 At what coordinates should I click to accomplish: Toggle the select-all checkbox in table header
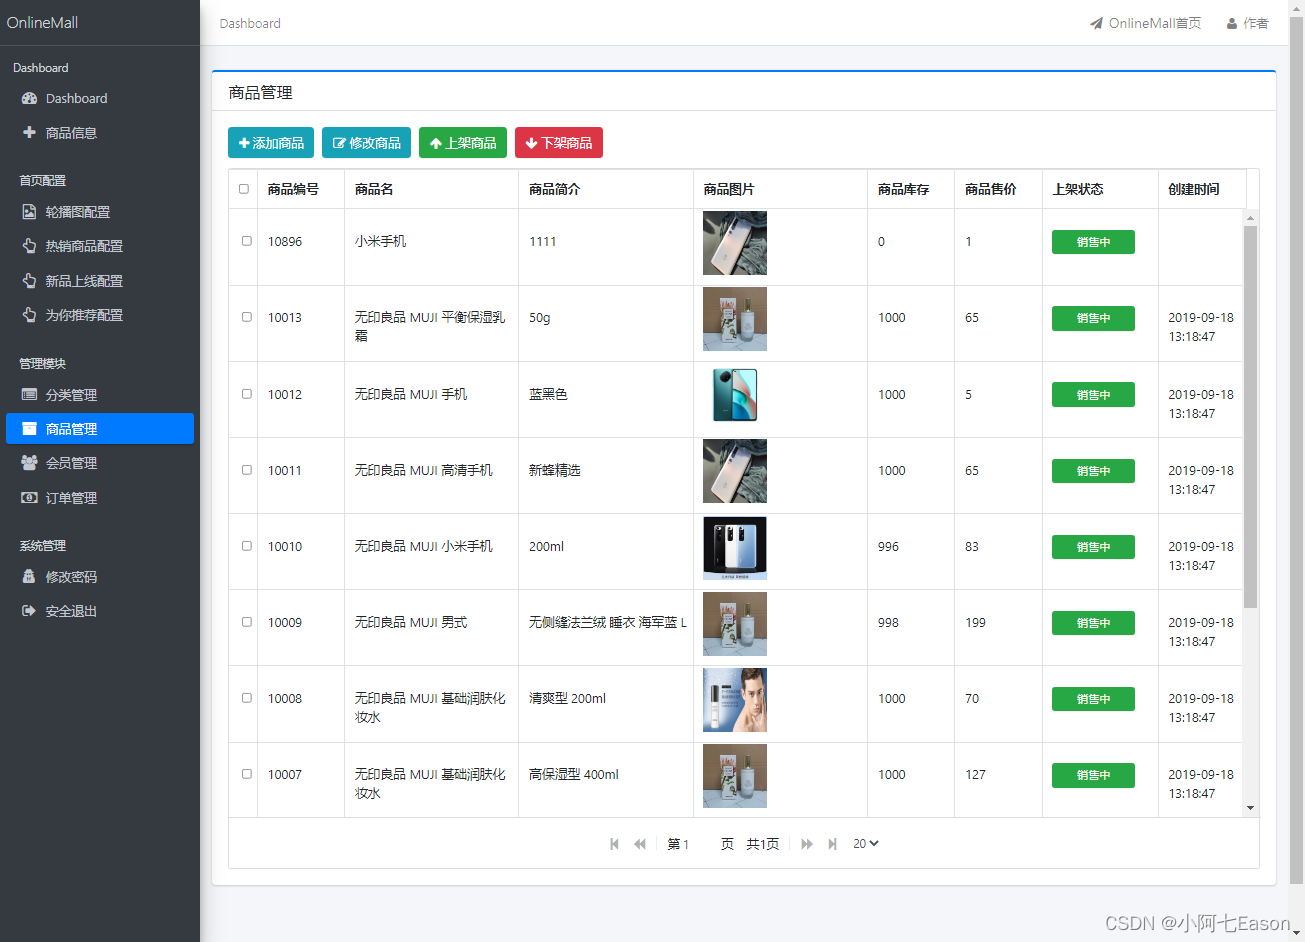coord(242,187)
